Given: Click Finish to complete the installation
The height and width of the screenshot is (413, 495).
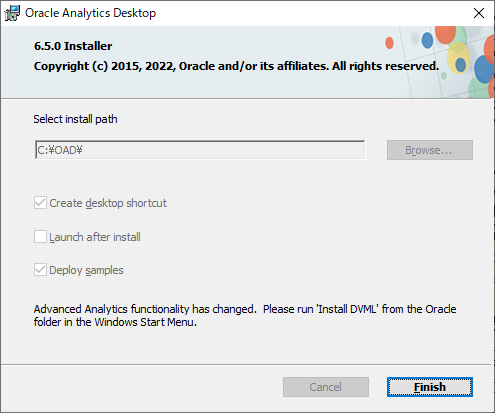Looking at the screenshot, I should 430,387.
